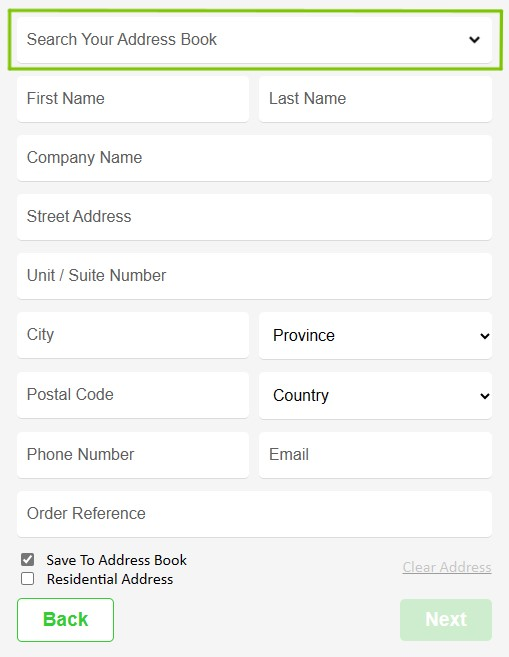Select the Company Name input
The width and height of the screenshot is (509, 657).
click(254, 158)
